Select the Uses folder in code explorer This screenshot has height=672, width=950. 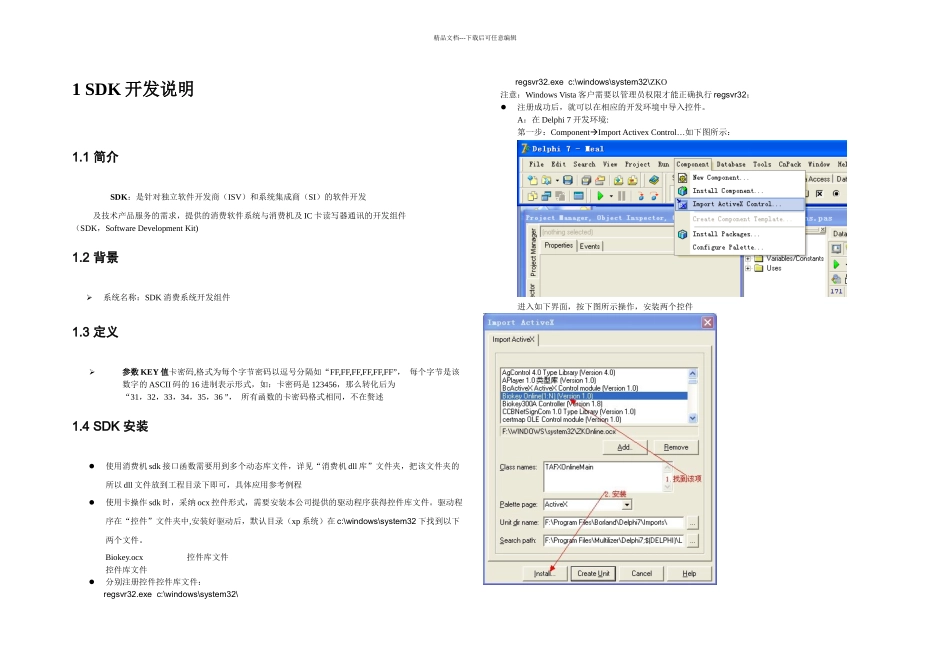(768, 268)
